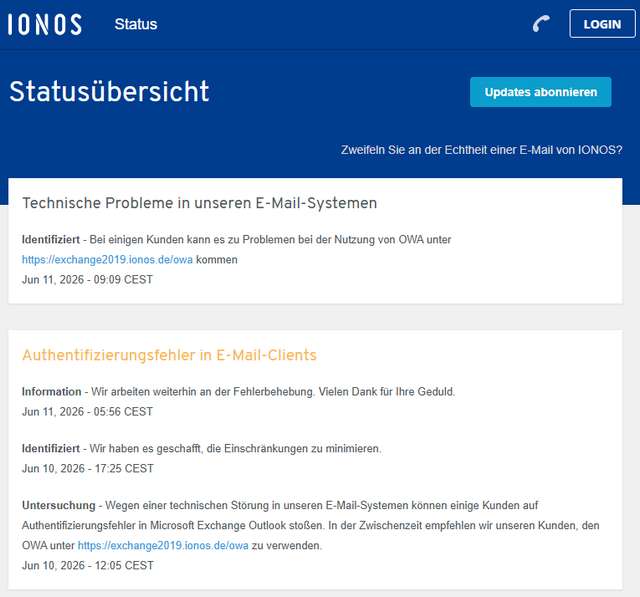Open 'Zweifeln Sie an der Echtheit' link

pos(482,150)
